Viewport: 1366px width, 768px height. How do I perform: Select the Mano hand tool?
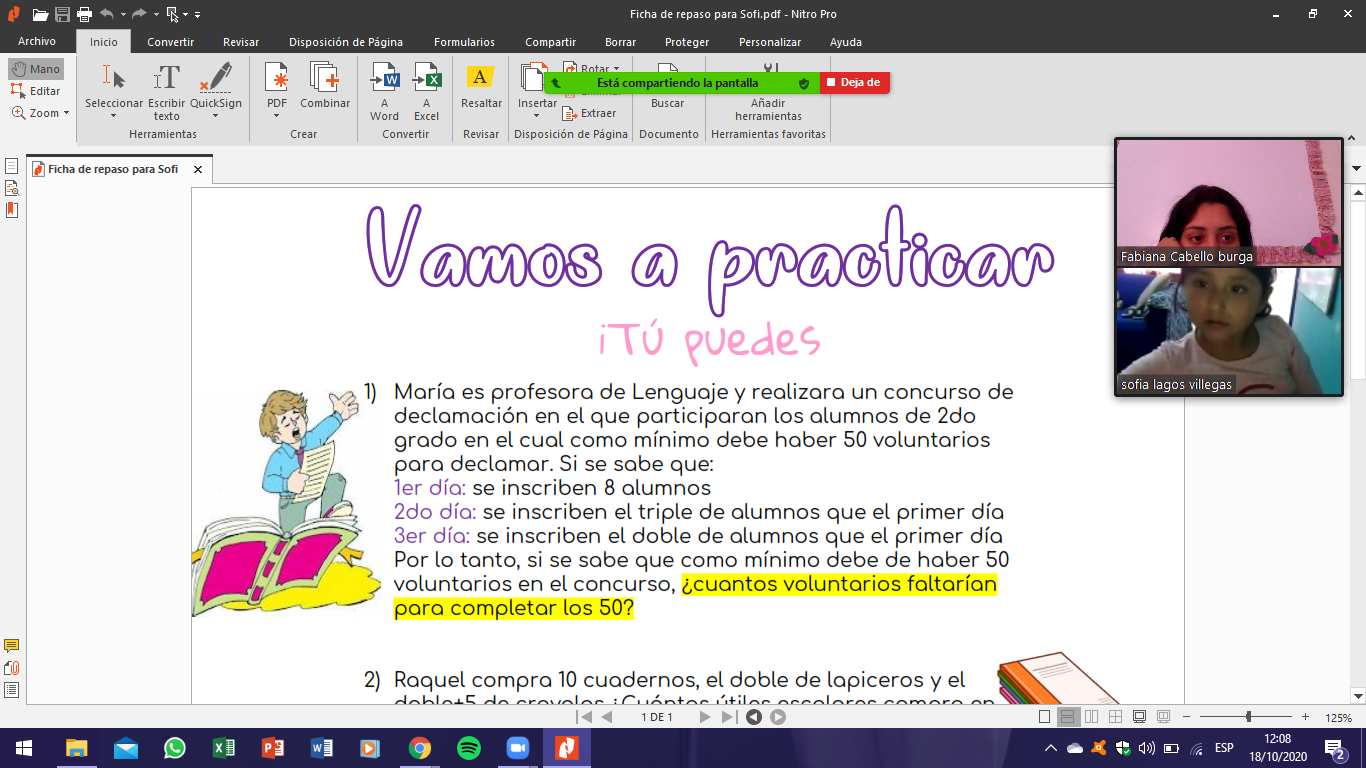click(x=36, y=69)
